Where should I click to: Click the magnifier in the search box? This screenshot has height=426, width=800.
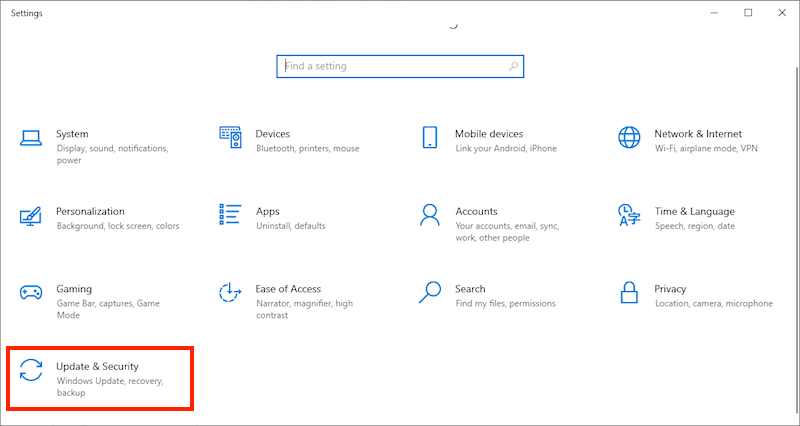(x=513, y=66)
